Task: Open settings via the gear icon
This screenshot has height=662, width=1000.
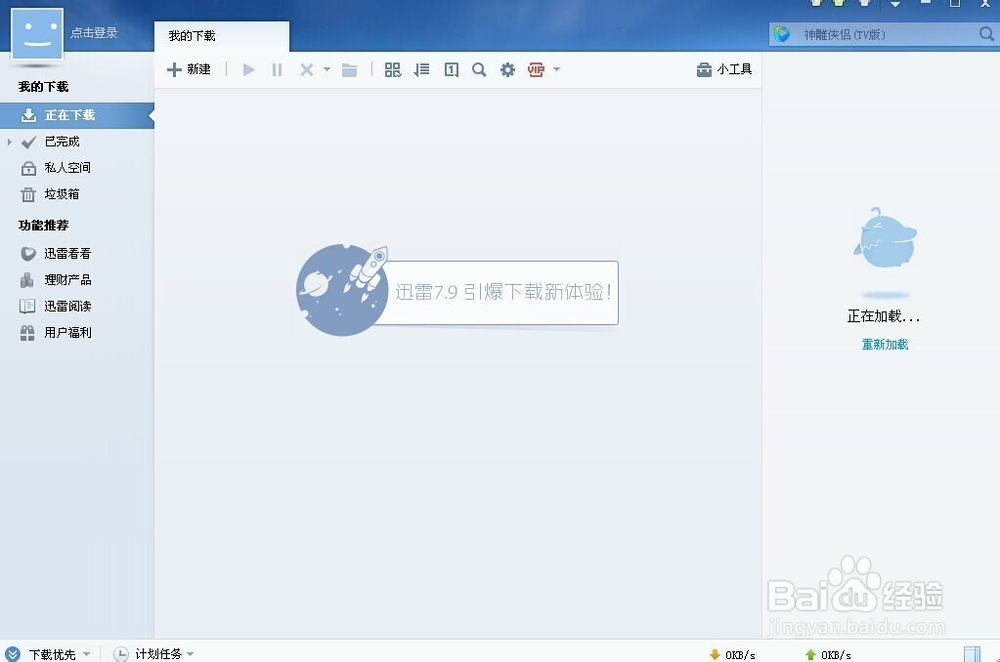Action: (x=507, y=69)
